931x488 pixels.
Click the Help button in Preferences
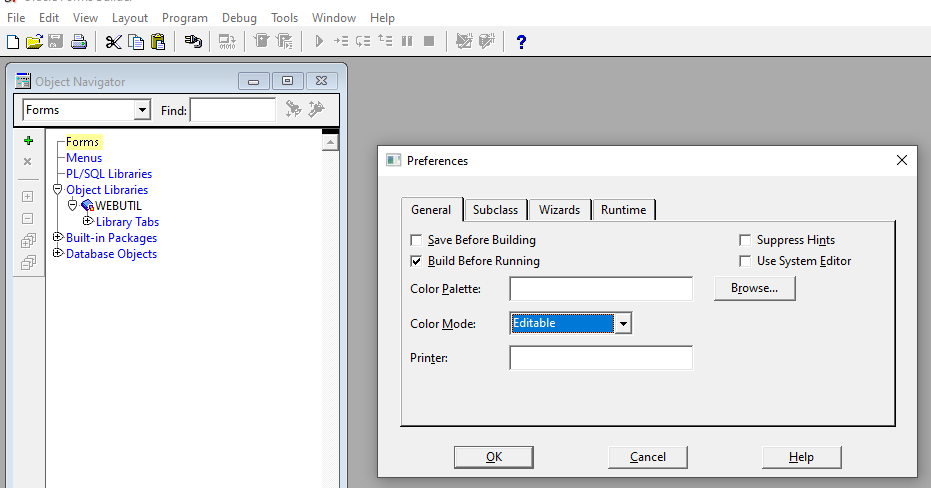[802, 457]
